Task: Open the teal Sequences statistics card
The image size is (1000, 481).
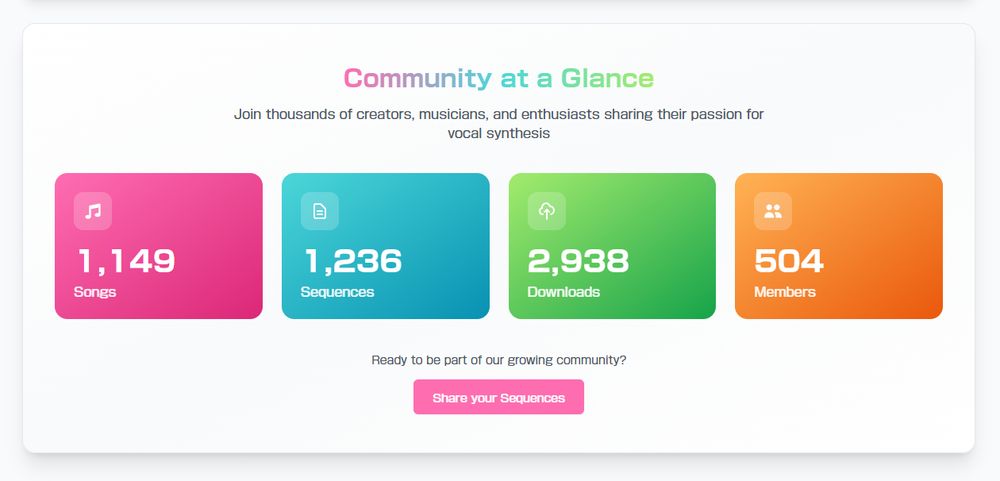Action: pos(386,246)
